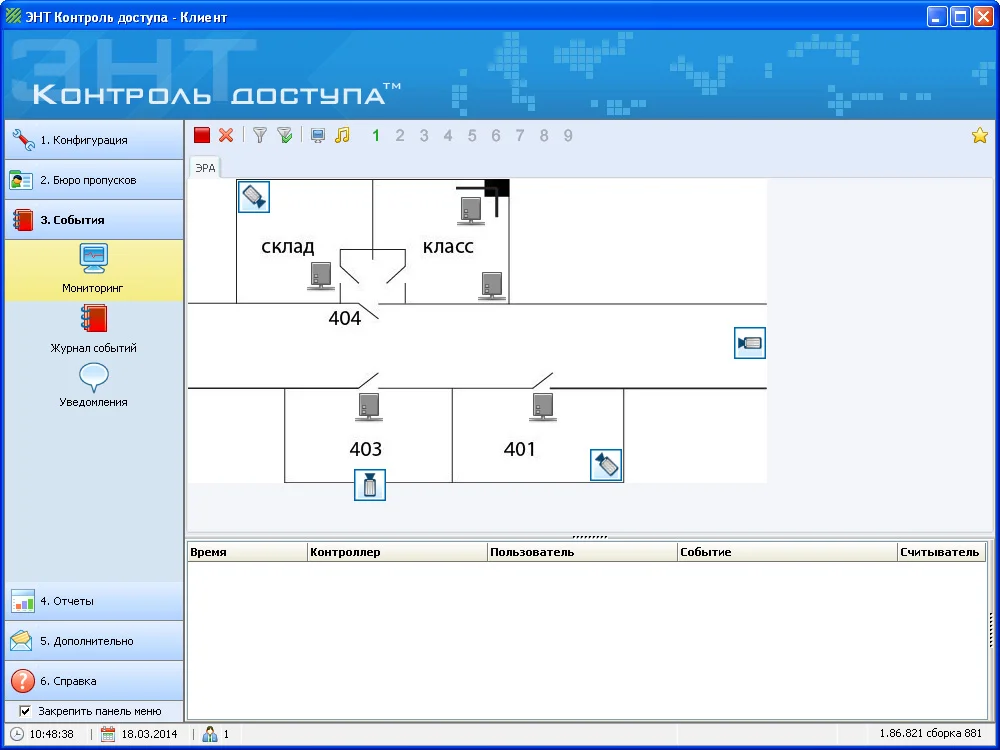The image size is (1000, 750).
Task: Select the camera on right side of corridor
Action: pyautogui.click(x=749, y=343)
